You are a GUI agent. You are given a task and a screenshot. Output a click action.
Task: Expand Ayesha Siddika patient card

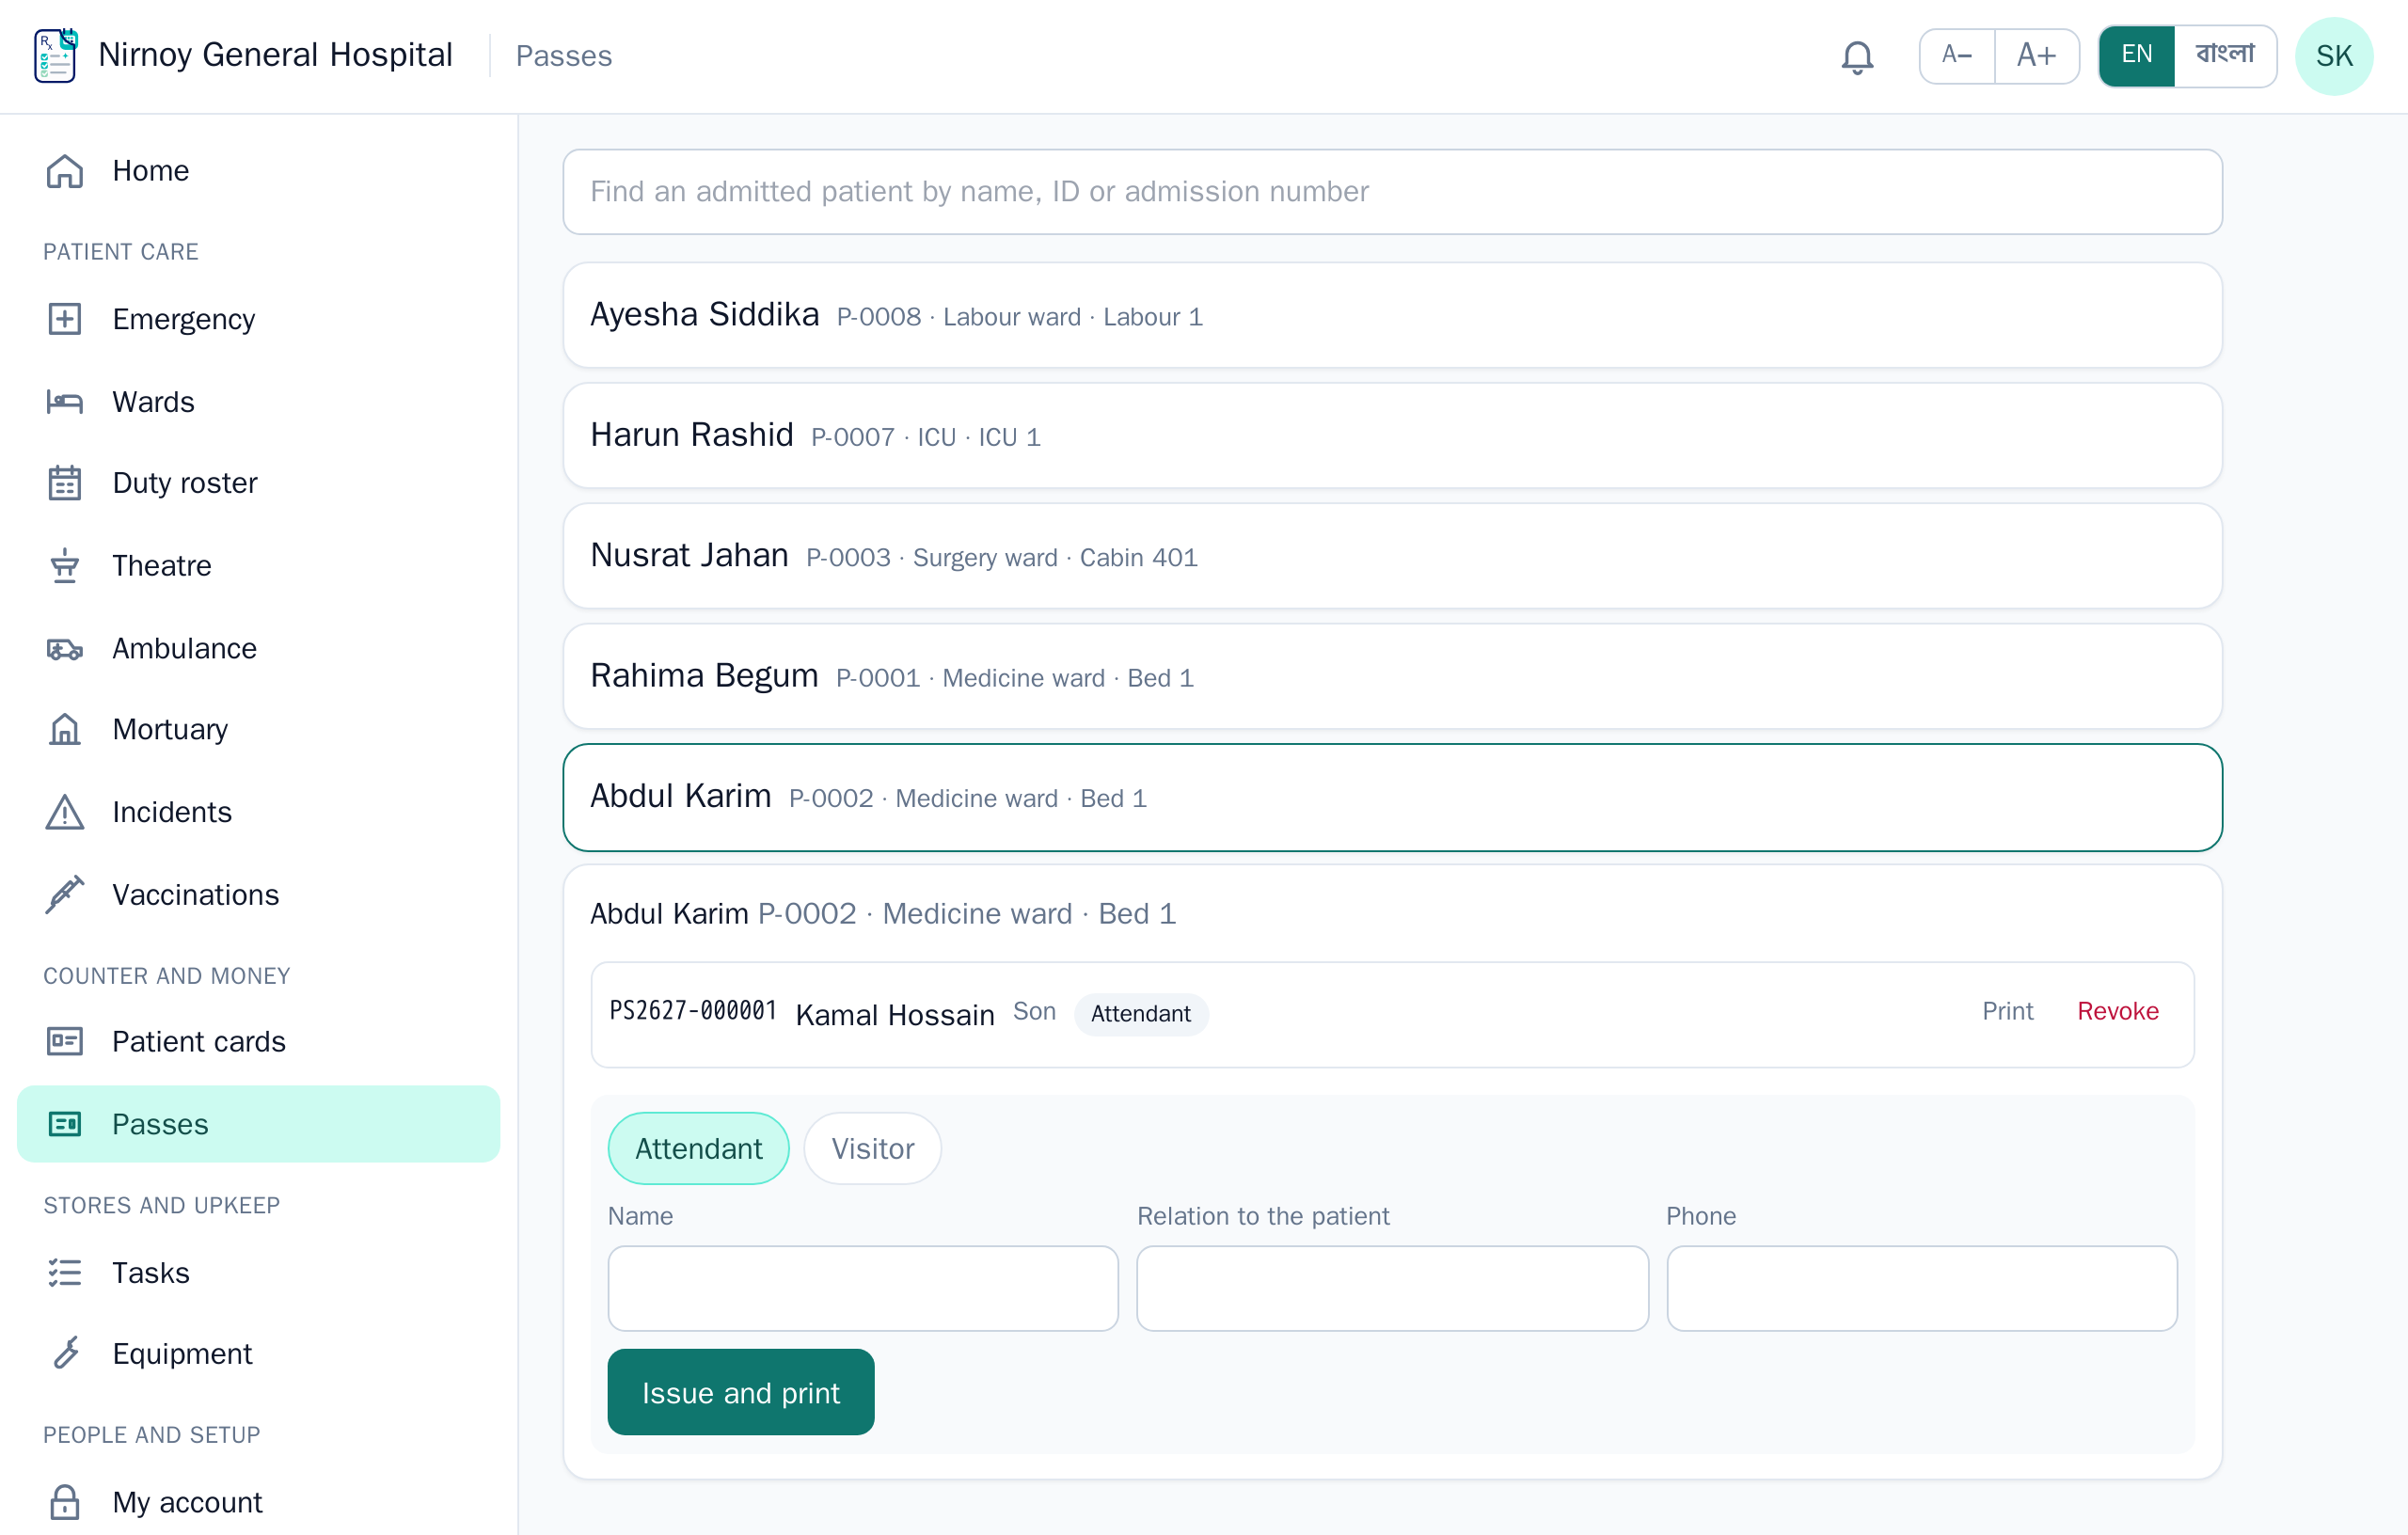(1392, 316)
